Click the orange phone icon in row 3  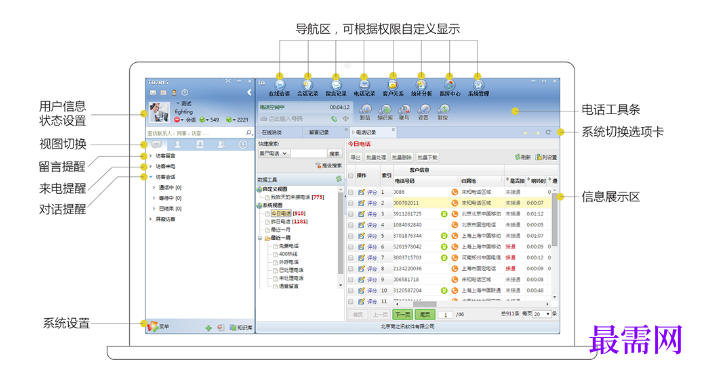point(455,214)
